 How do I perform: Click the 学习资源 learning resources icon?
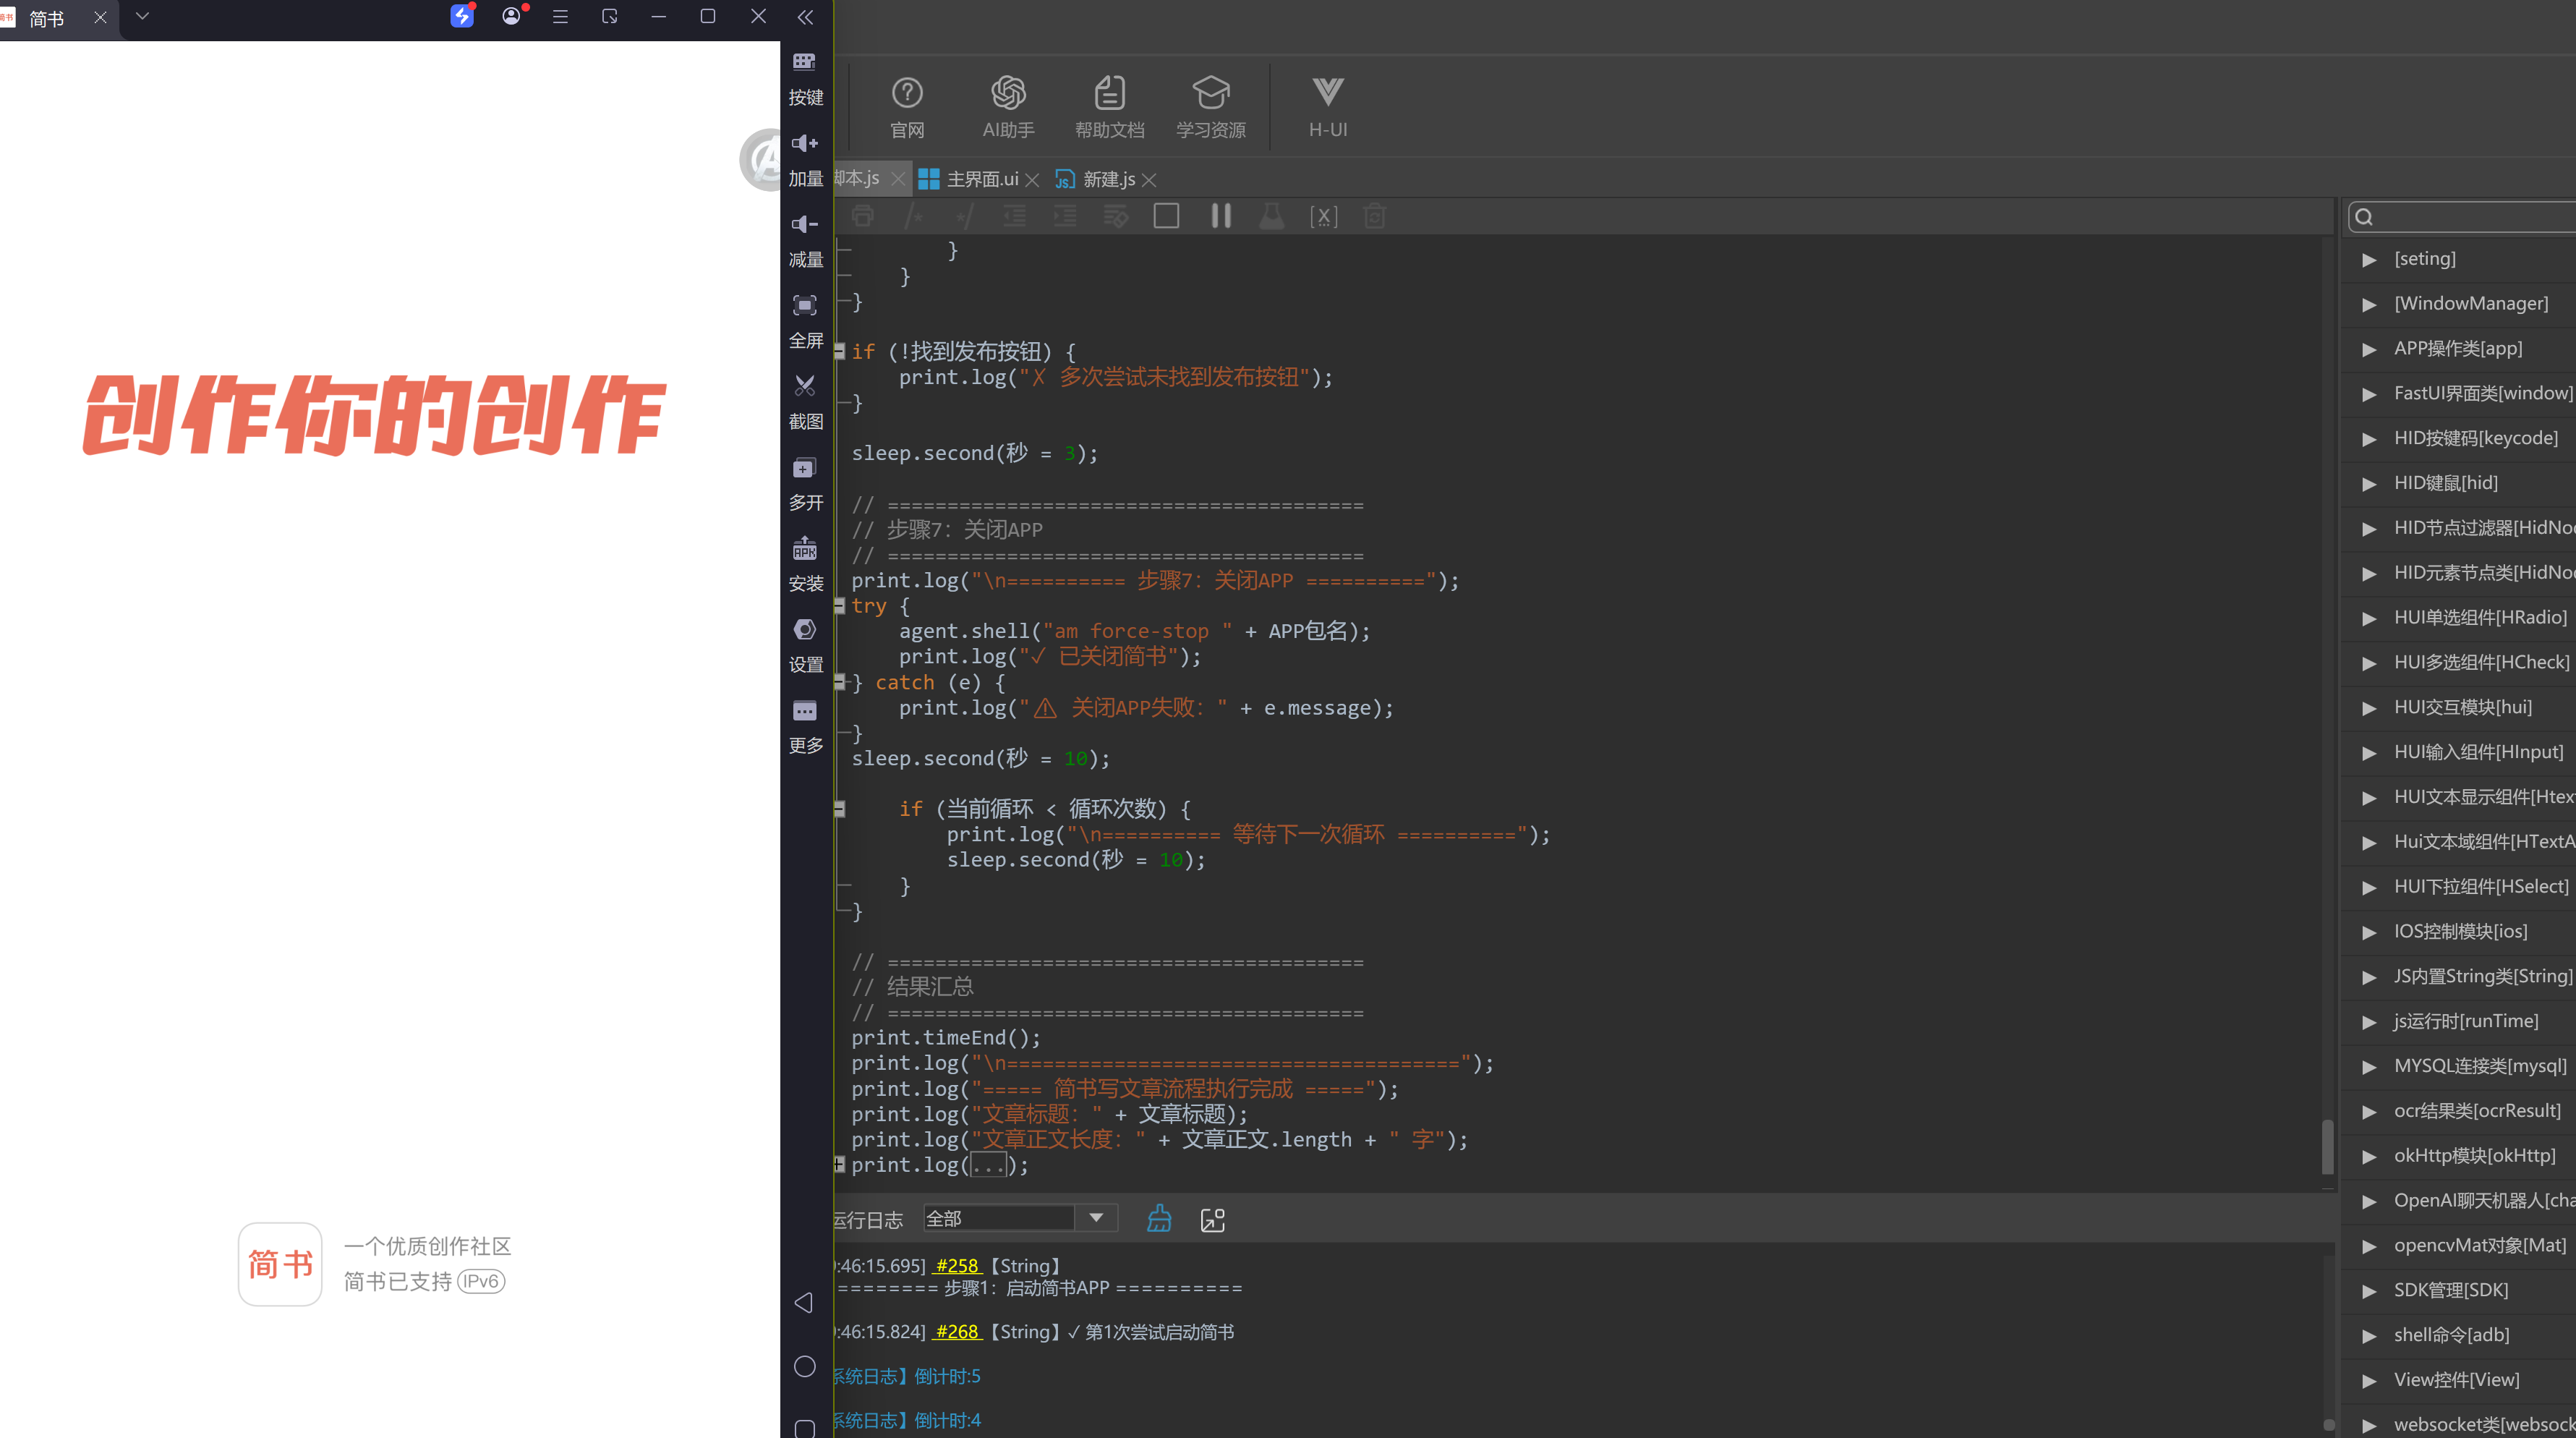[x=1210, y=107]
